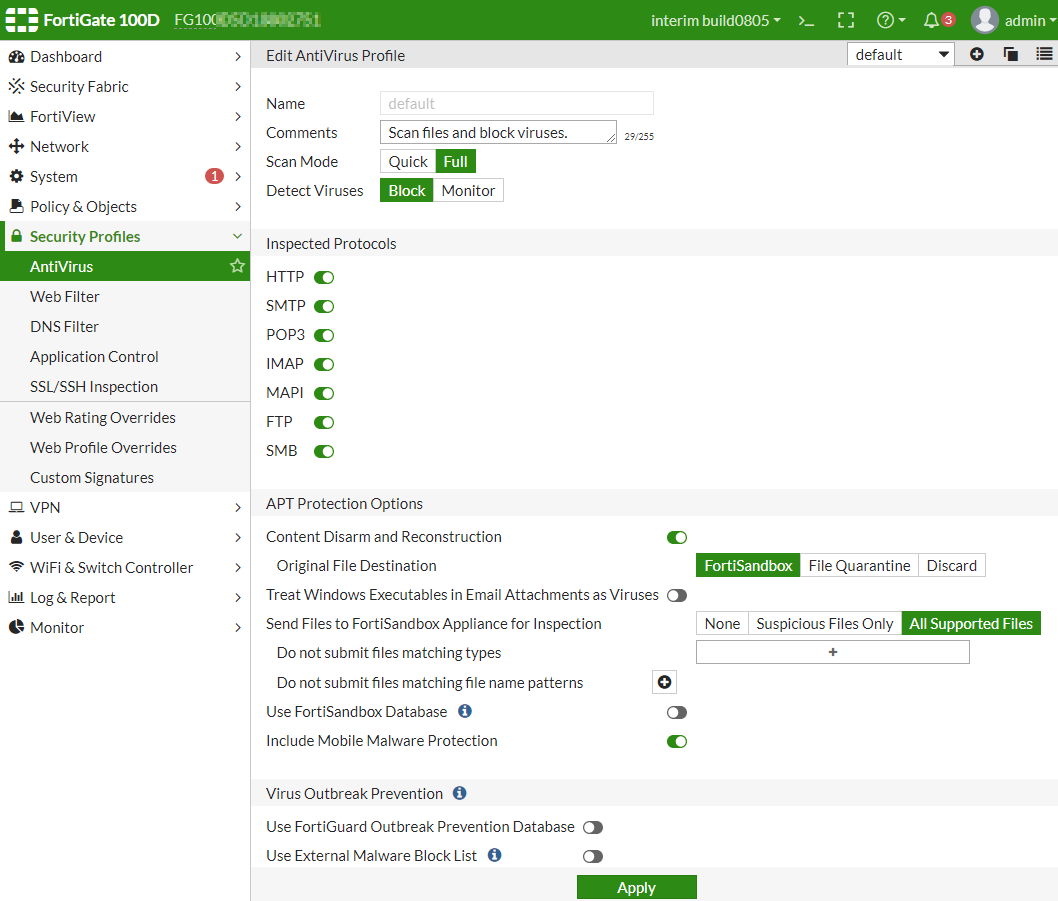
Task: Toggle POP3 protocol inspection
Action: point(324,335)
